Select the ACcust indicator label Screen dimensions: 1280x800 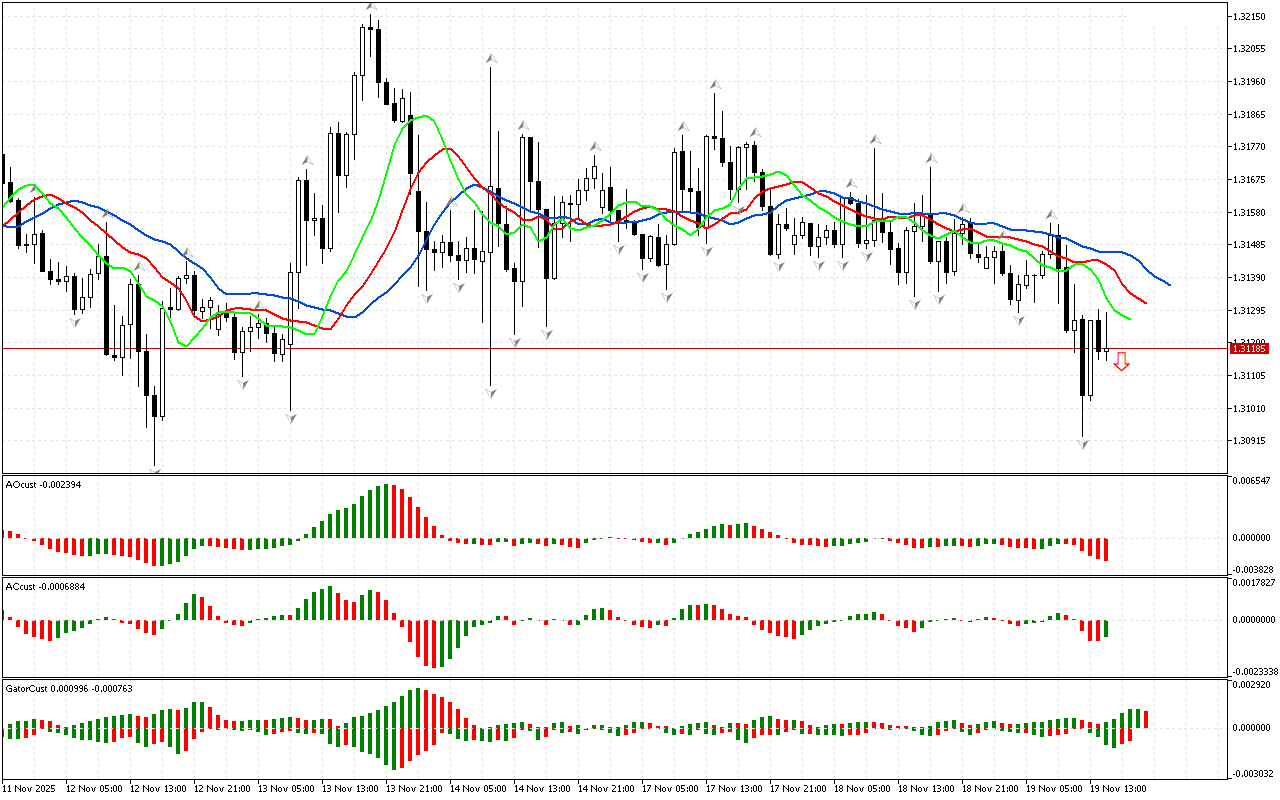[x=42, y=586]
